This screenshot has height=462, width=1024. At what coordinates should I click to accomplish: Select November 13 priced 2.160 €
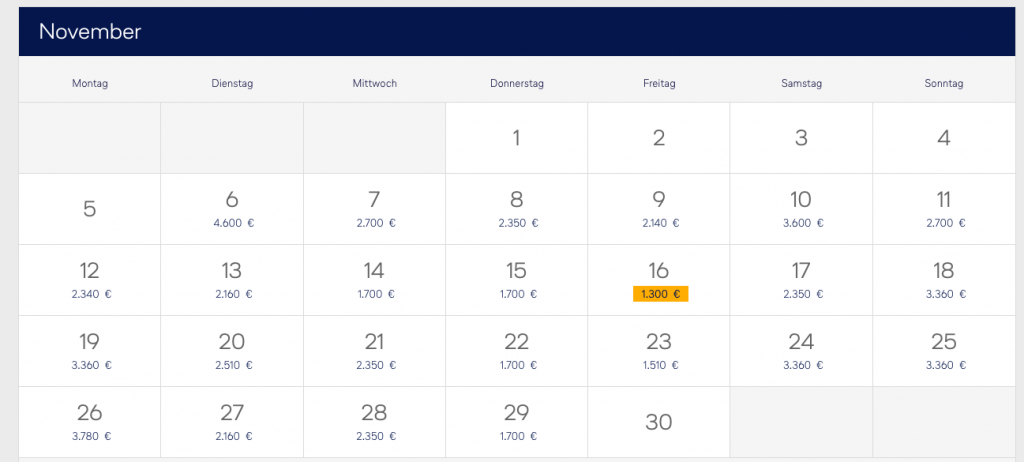232,280
